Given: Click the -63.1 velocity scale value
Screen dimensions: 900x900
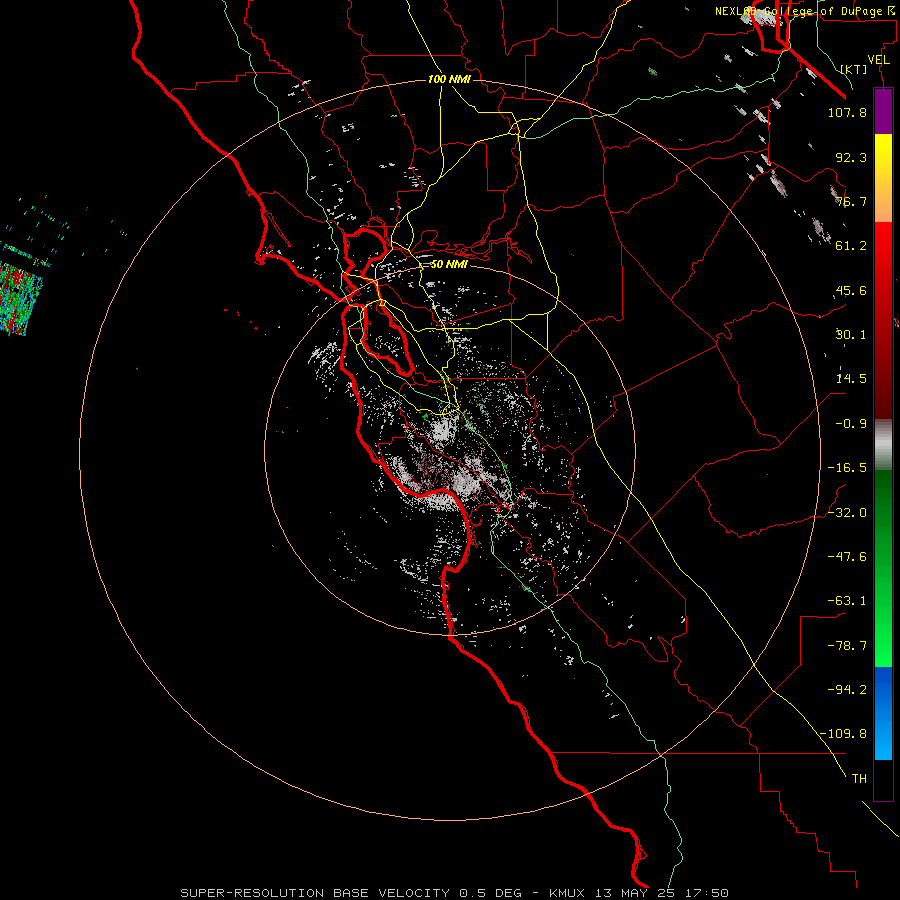Looking at the screenshot, I should click(847, 601).
